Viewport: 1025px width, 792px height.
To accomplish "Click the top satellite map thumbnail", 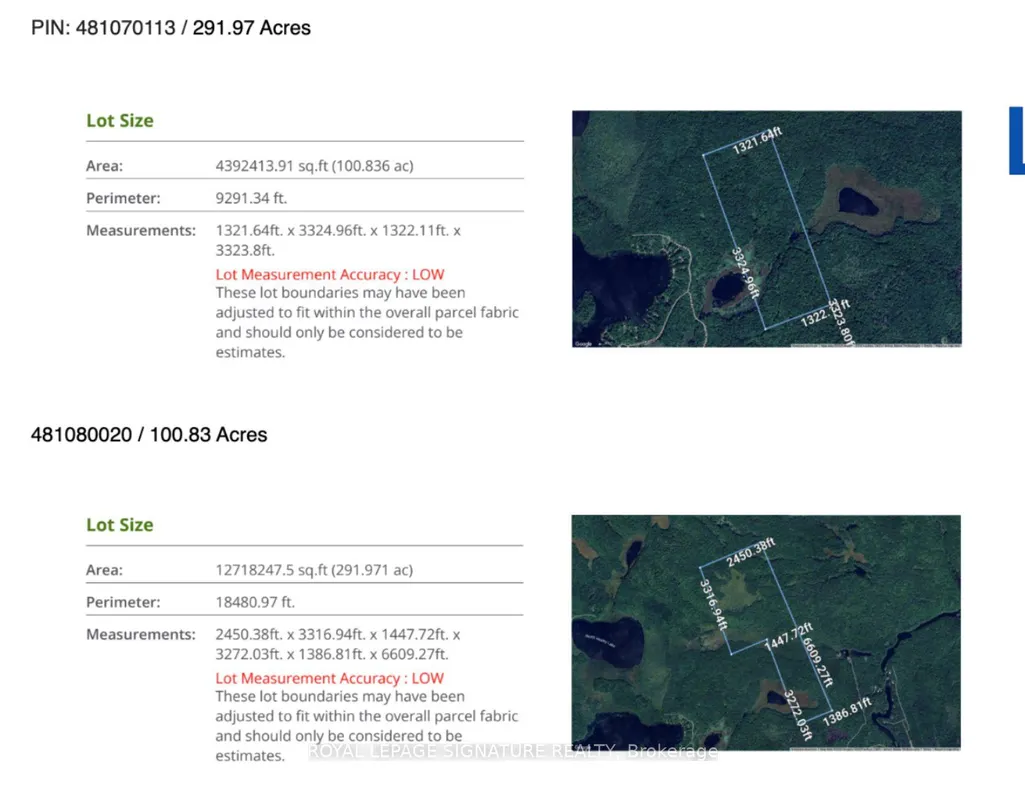I will 767,229.
